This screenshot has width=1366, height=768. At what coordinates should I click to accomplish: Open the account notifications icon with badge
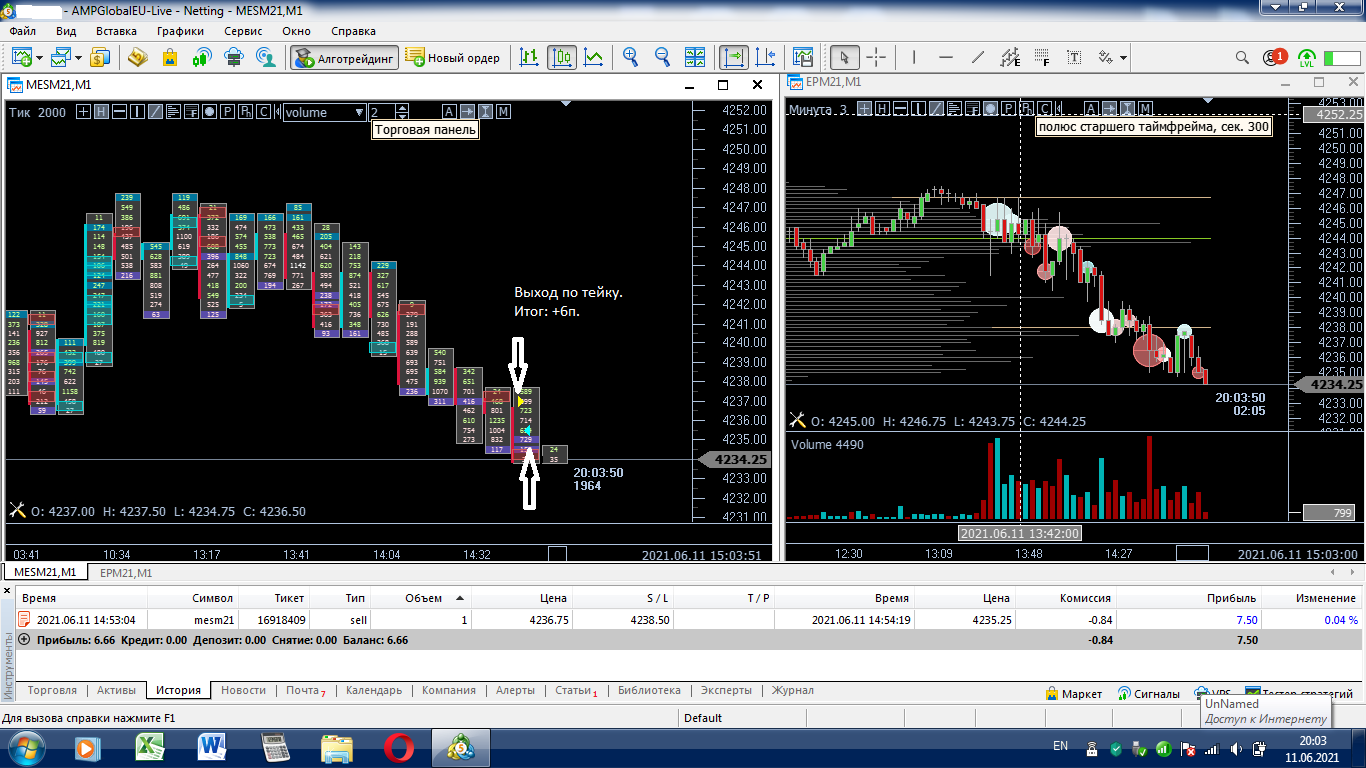[x=1274, y=57]
